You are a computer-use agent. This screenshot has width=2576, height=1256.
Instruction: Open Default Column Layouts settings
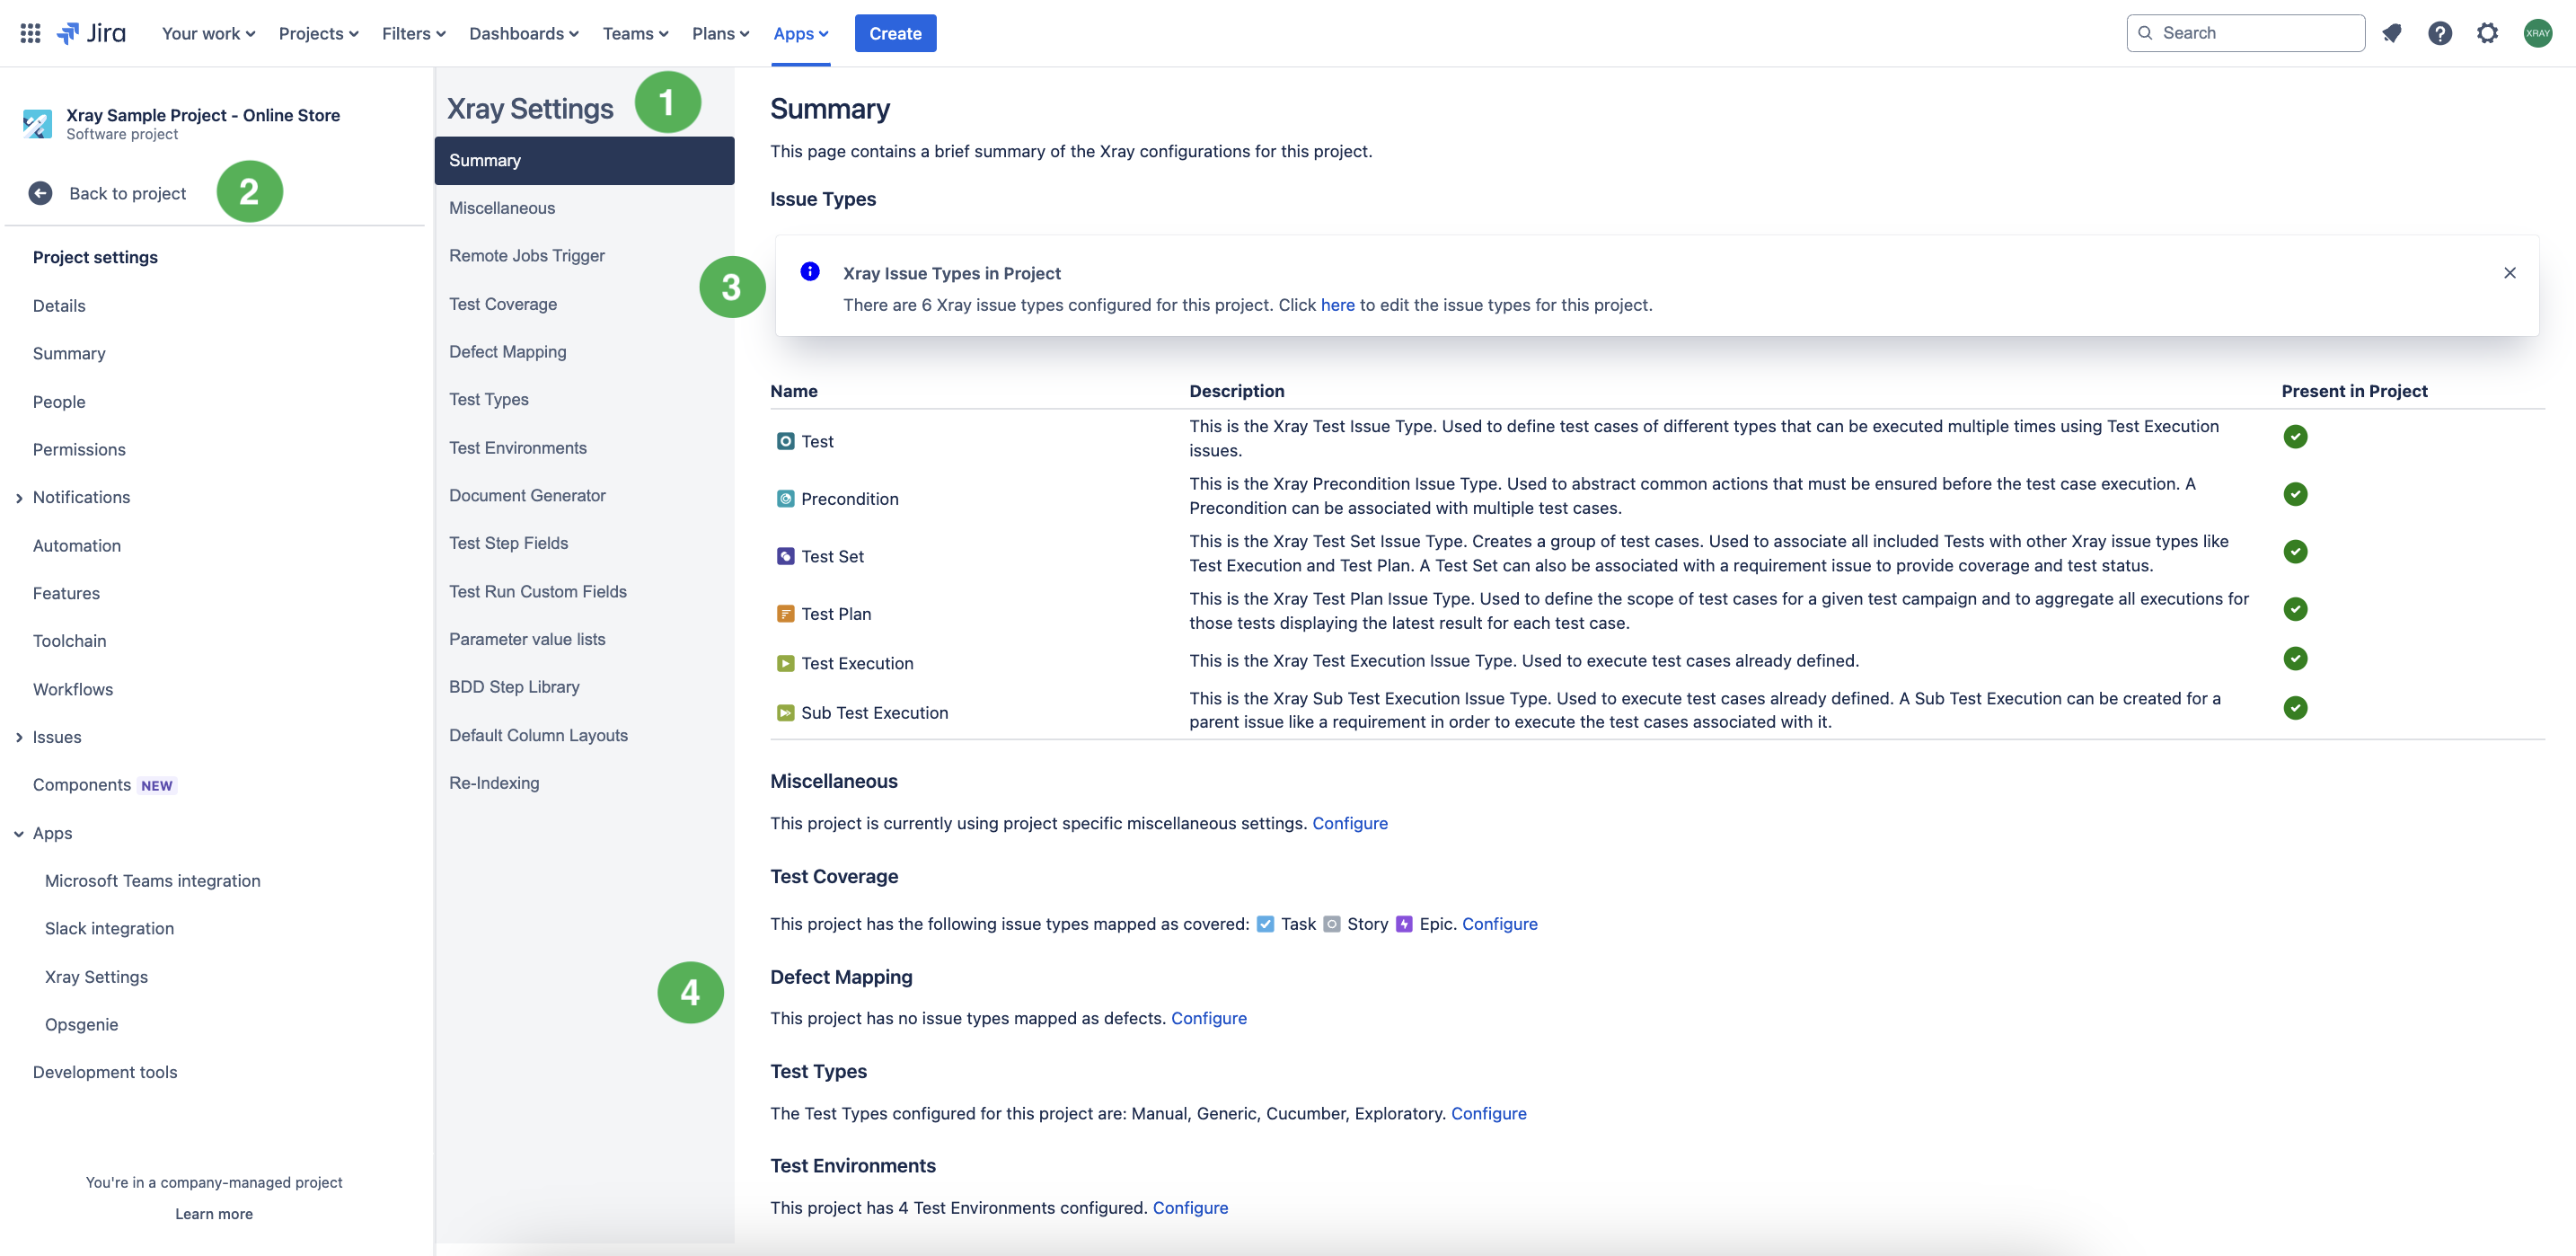click(x=584, y=735)
